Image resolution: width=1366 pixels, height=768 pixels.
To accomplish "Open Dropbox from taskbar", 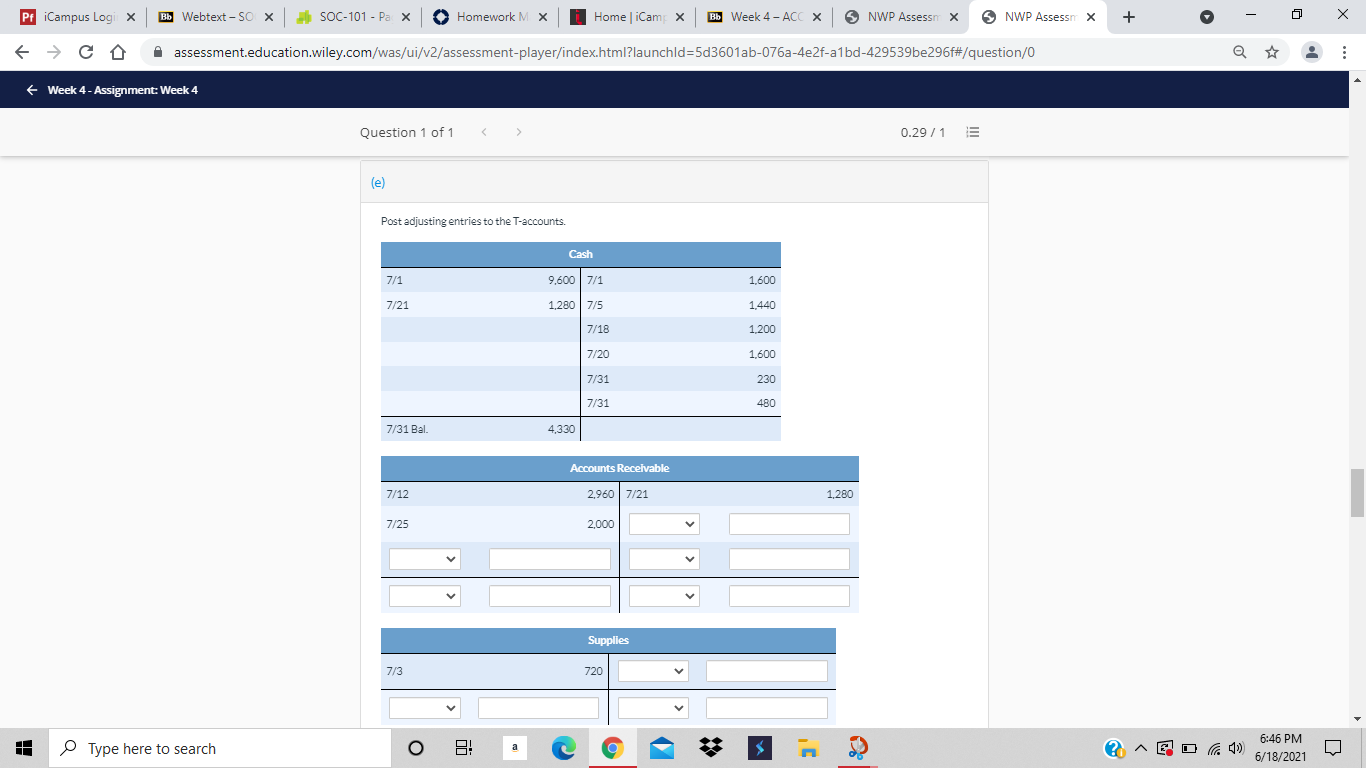I will click(x=710, y=749).
